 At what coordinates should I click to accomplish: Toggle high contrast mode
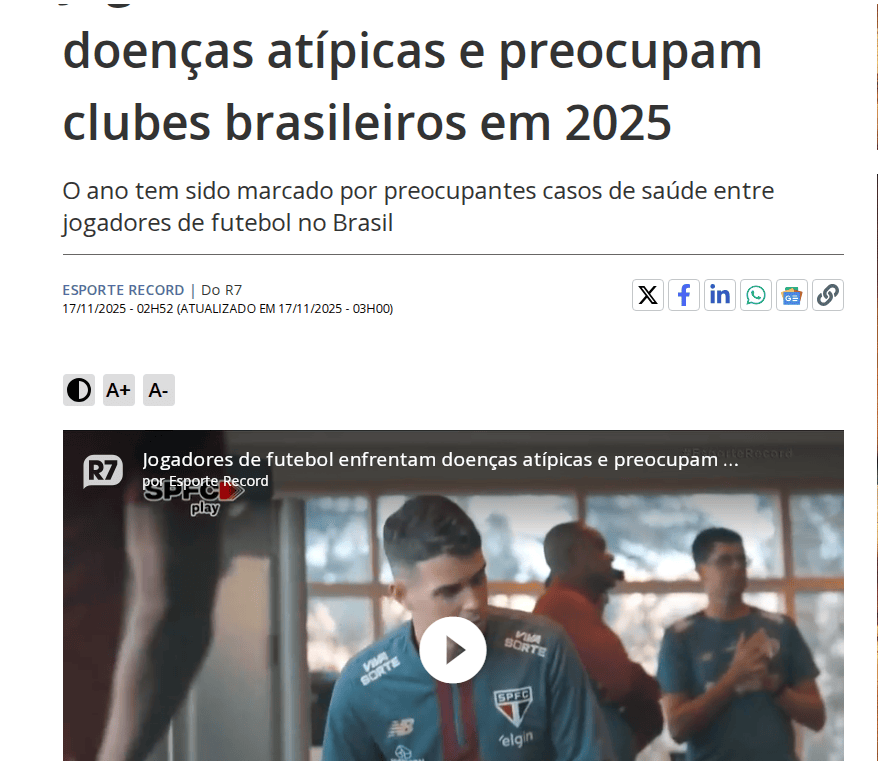(x=79, y=390)
